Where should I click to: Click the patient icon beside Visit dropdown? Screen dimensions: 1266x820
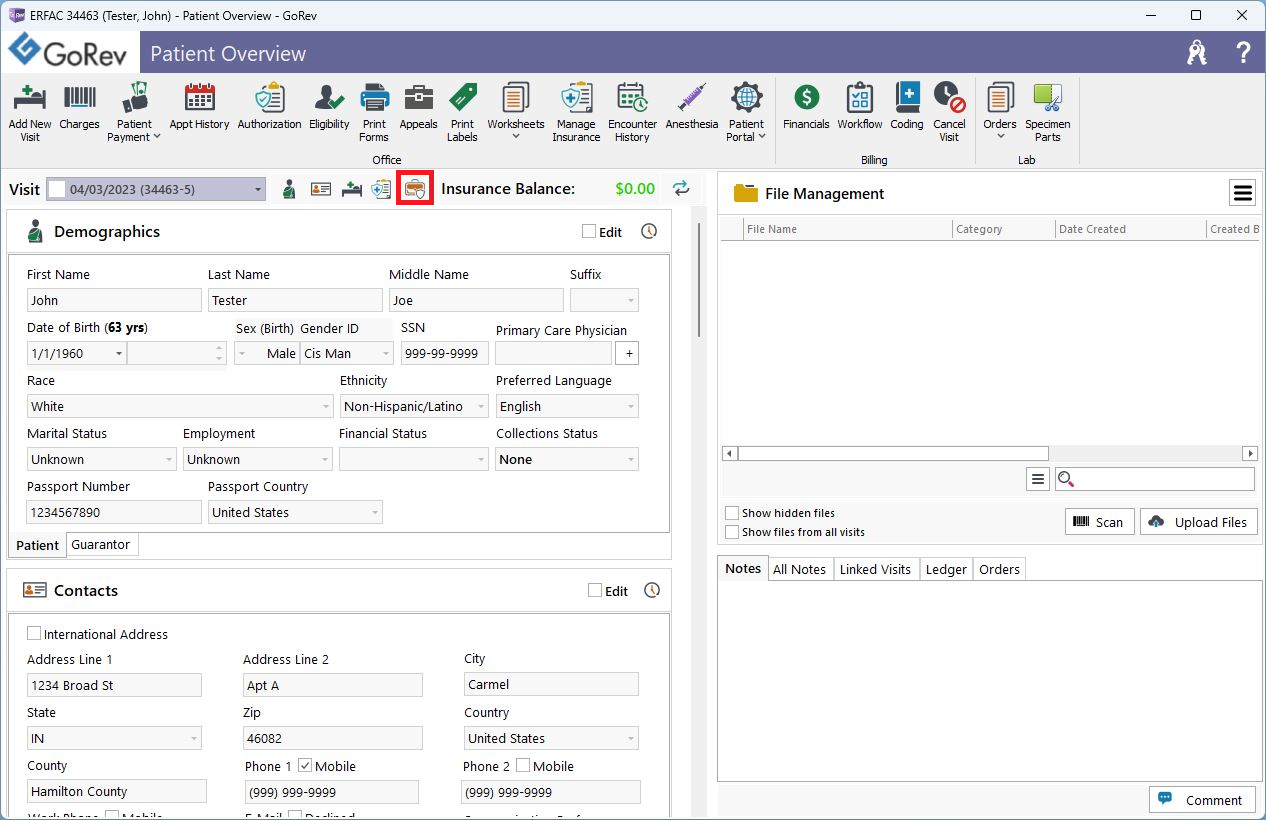click(289, 189)
